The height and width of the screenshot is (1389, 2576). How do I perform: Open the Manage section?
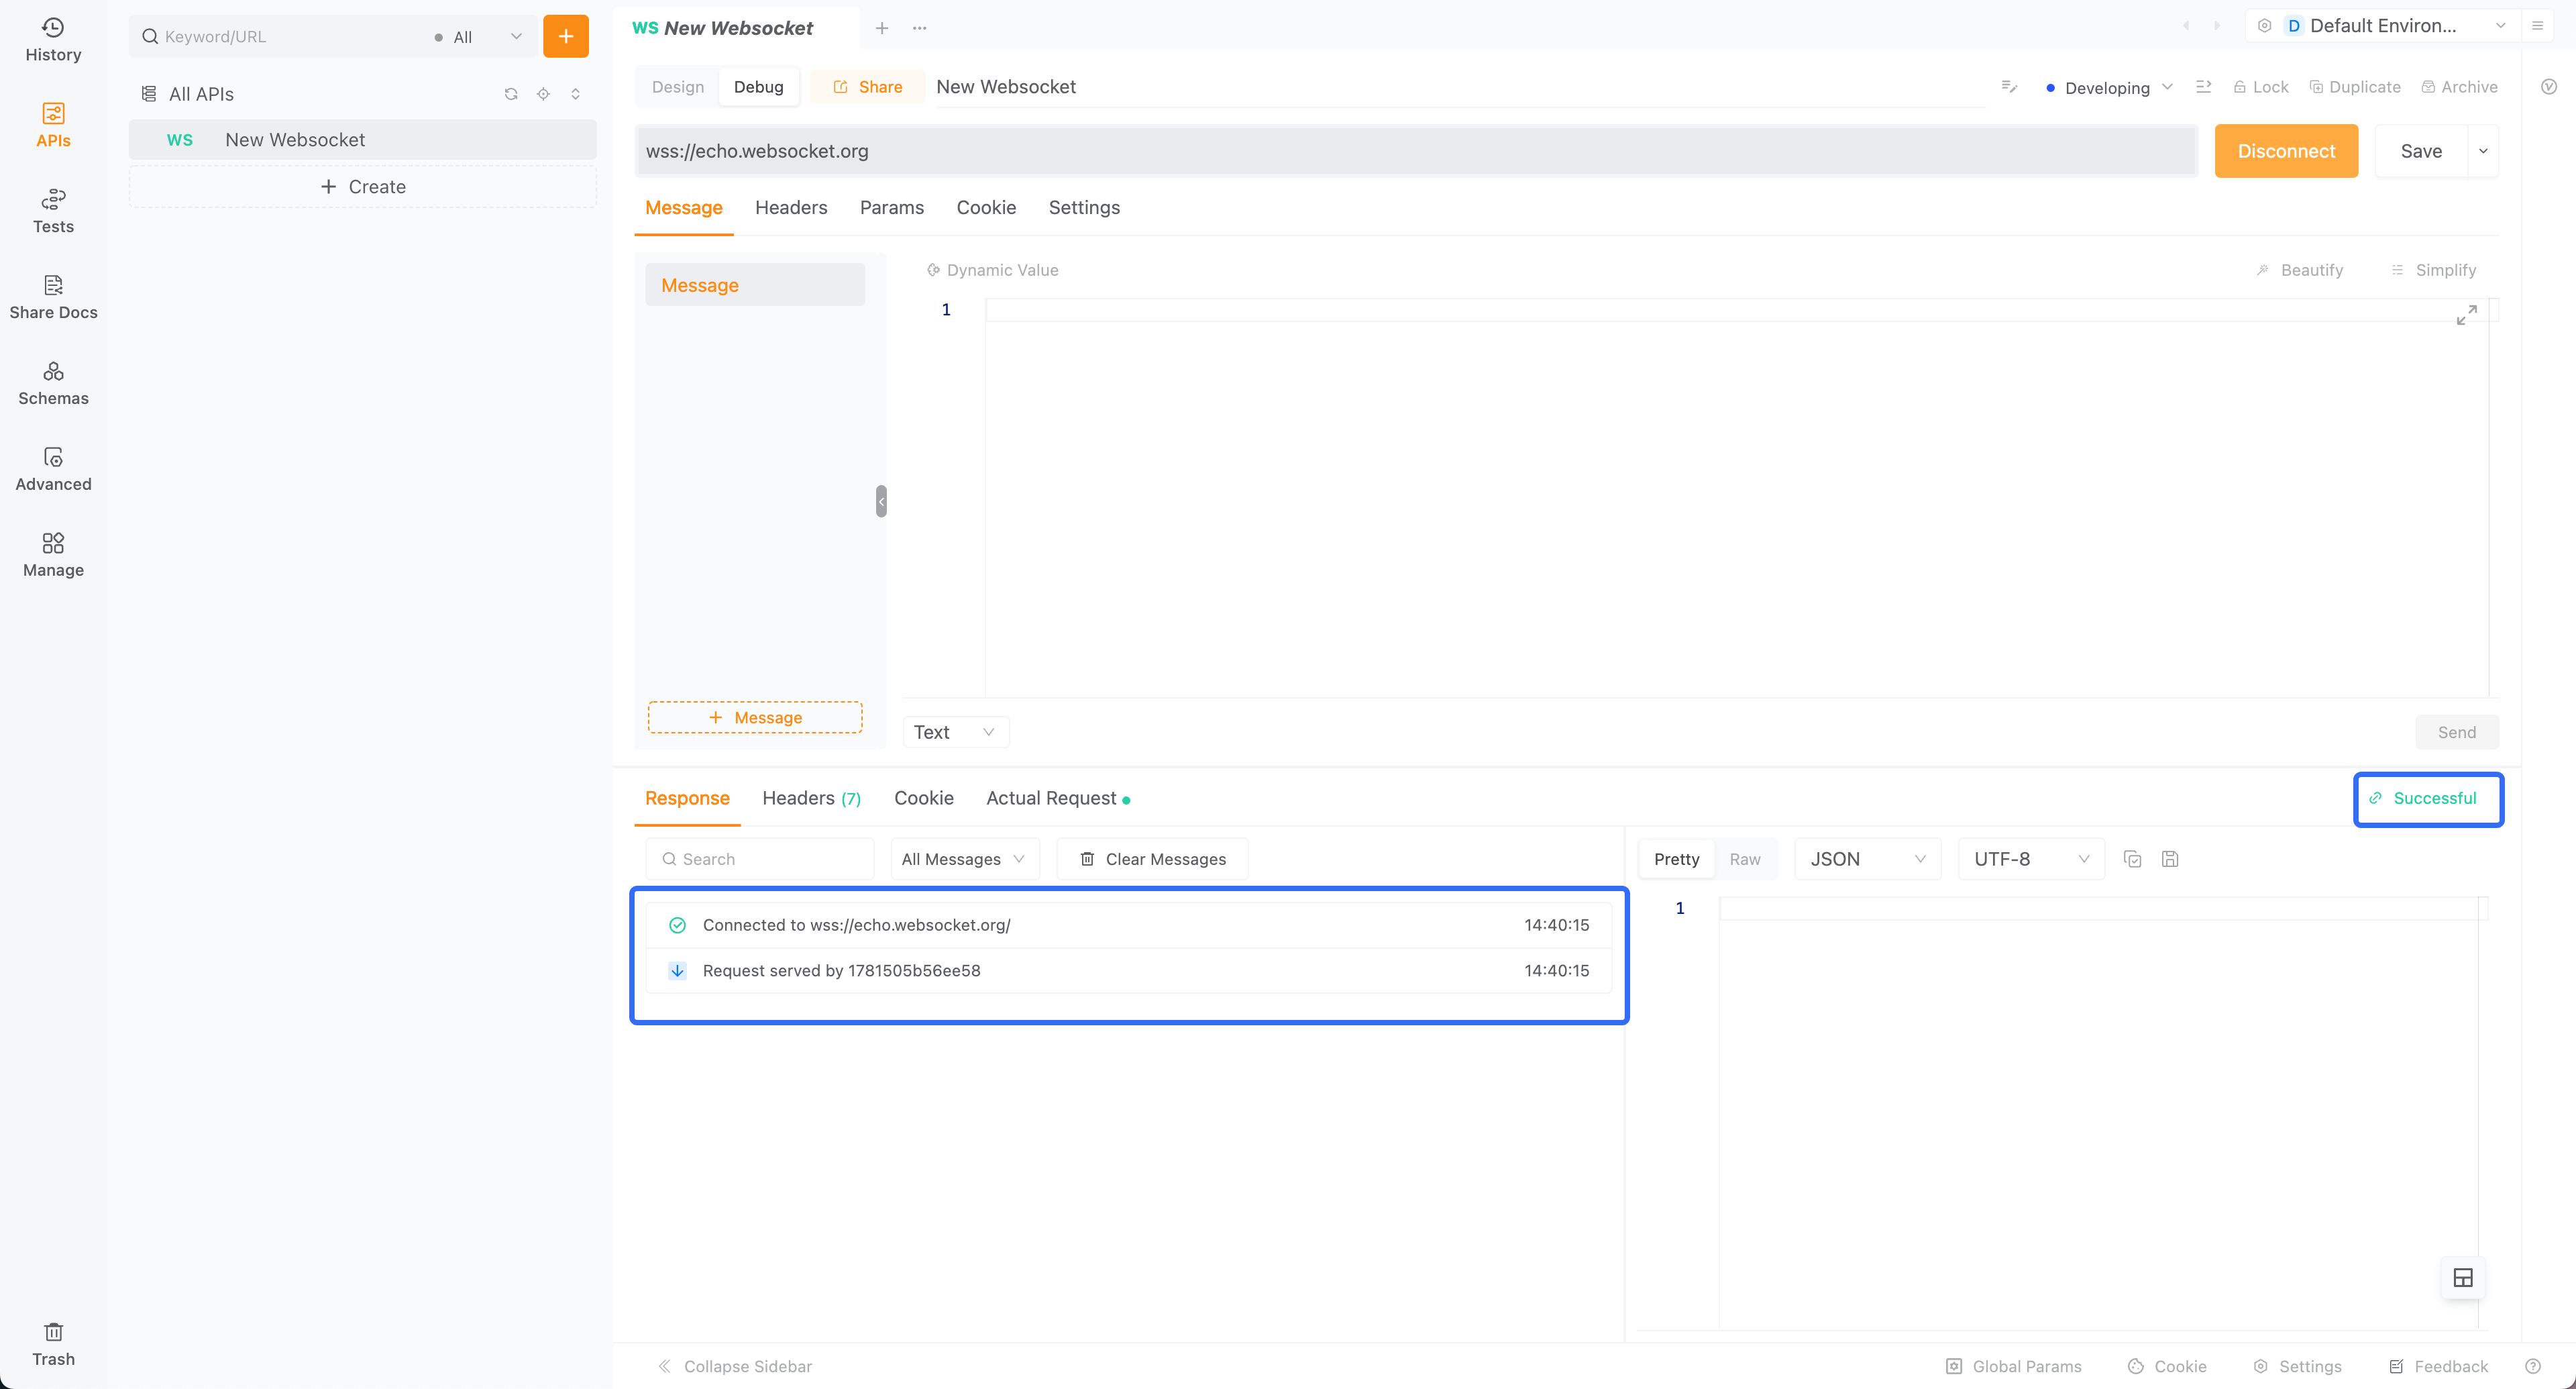pos(53,556)
